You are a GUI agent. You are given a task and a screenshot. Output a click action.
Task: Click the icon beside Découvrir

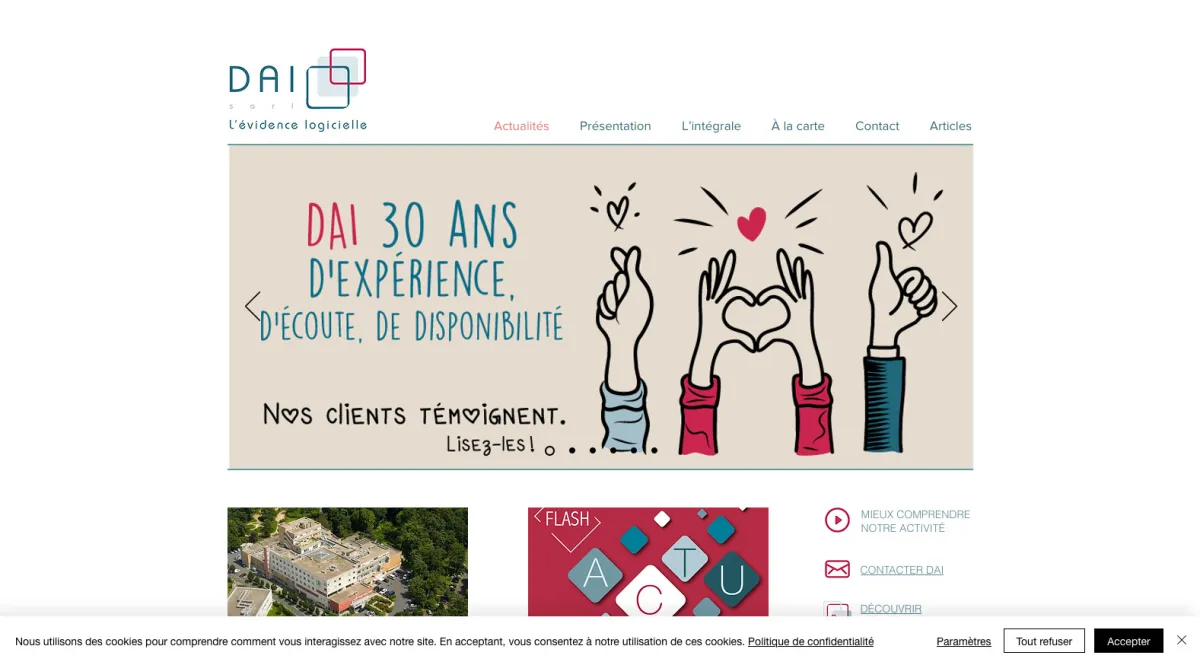pyautogui.click(x=837, y=609)
